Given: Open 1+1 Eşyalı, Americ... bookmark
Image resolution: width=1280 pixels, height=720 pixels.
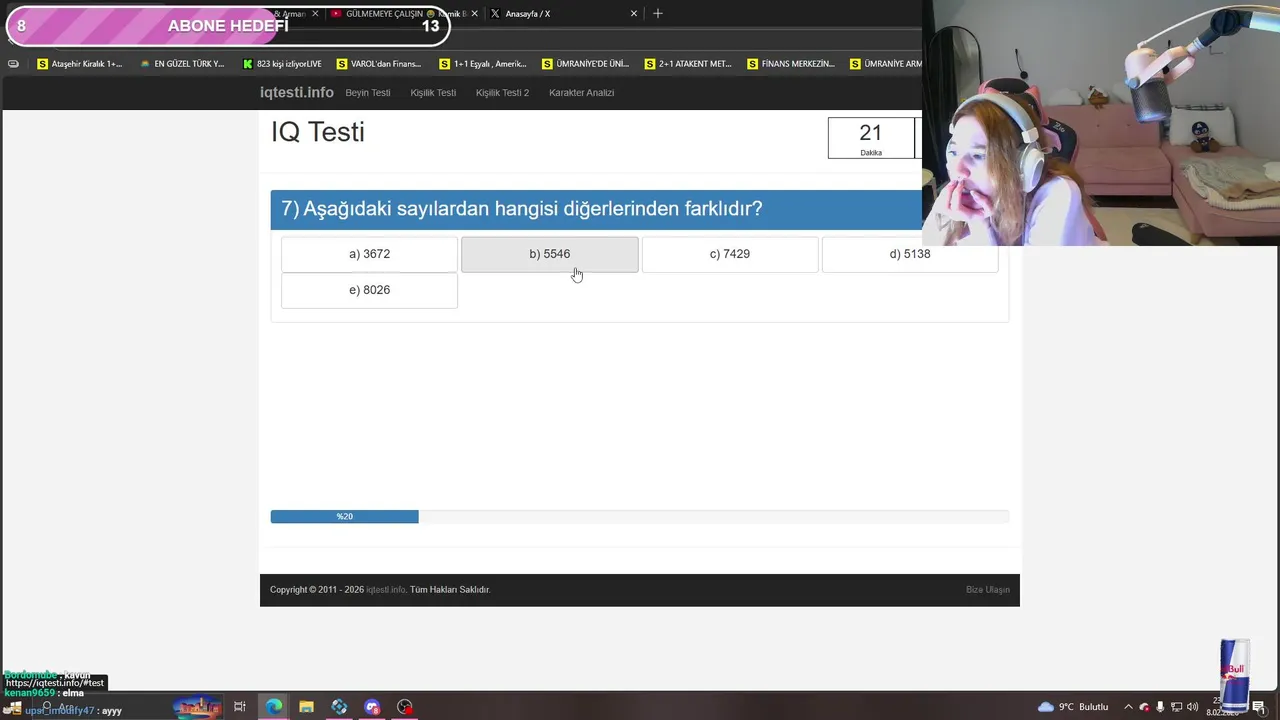Looking at the screenshot, I should [483, 64].
